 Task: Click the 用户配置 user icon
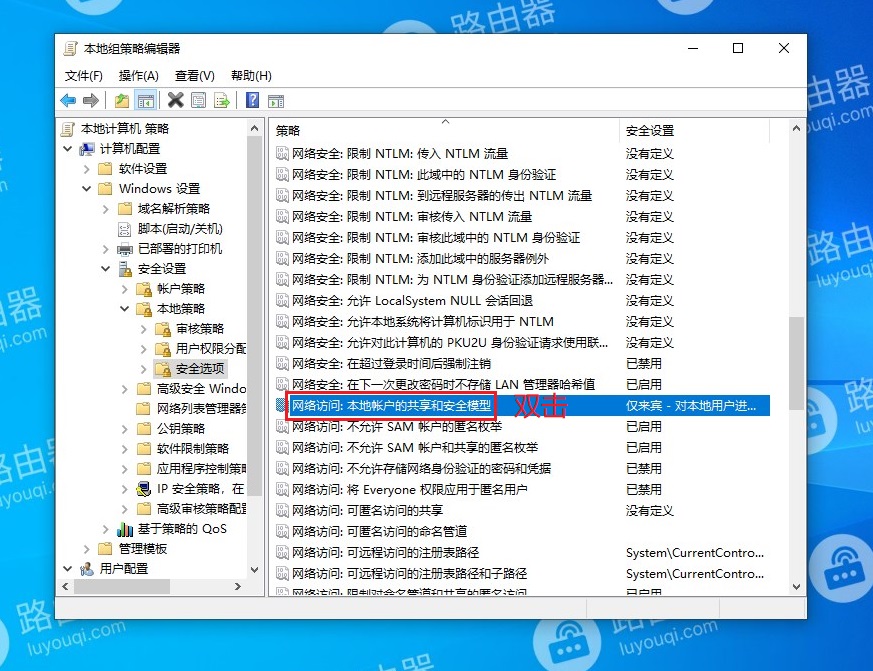pos(86,569)
